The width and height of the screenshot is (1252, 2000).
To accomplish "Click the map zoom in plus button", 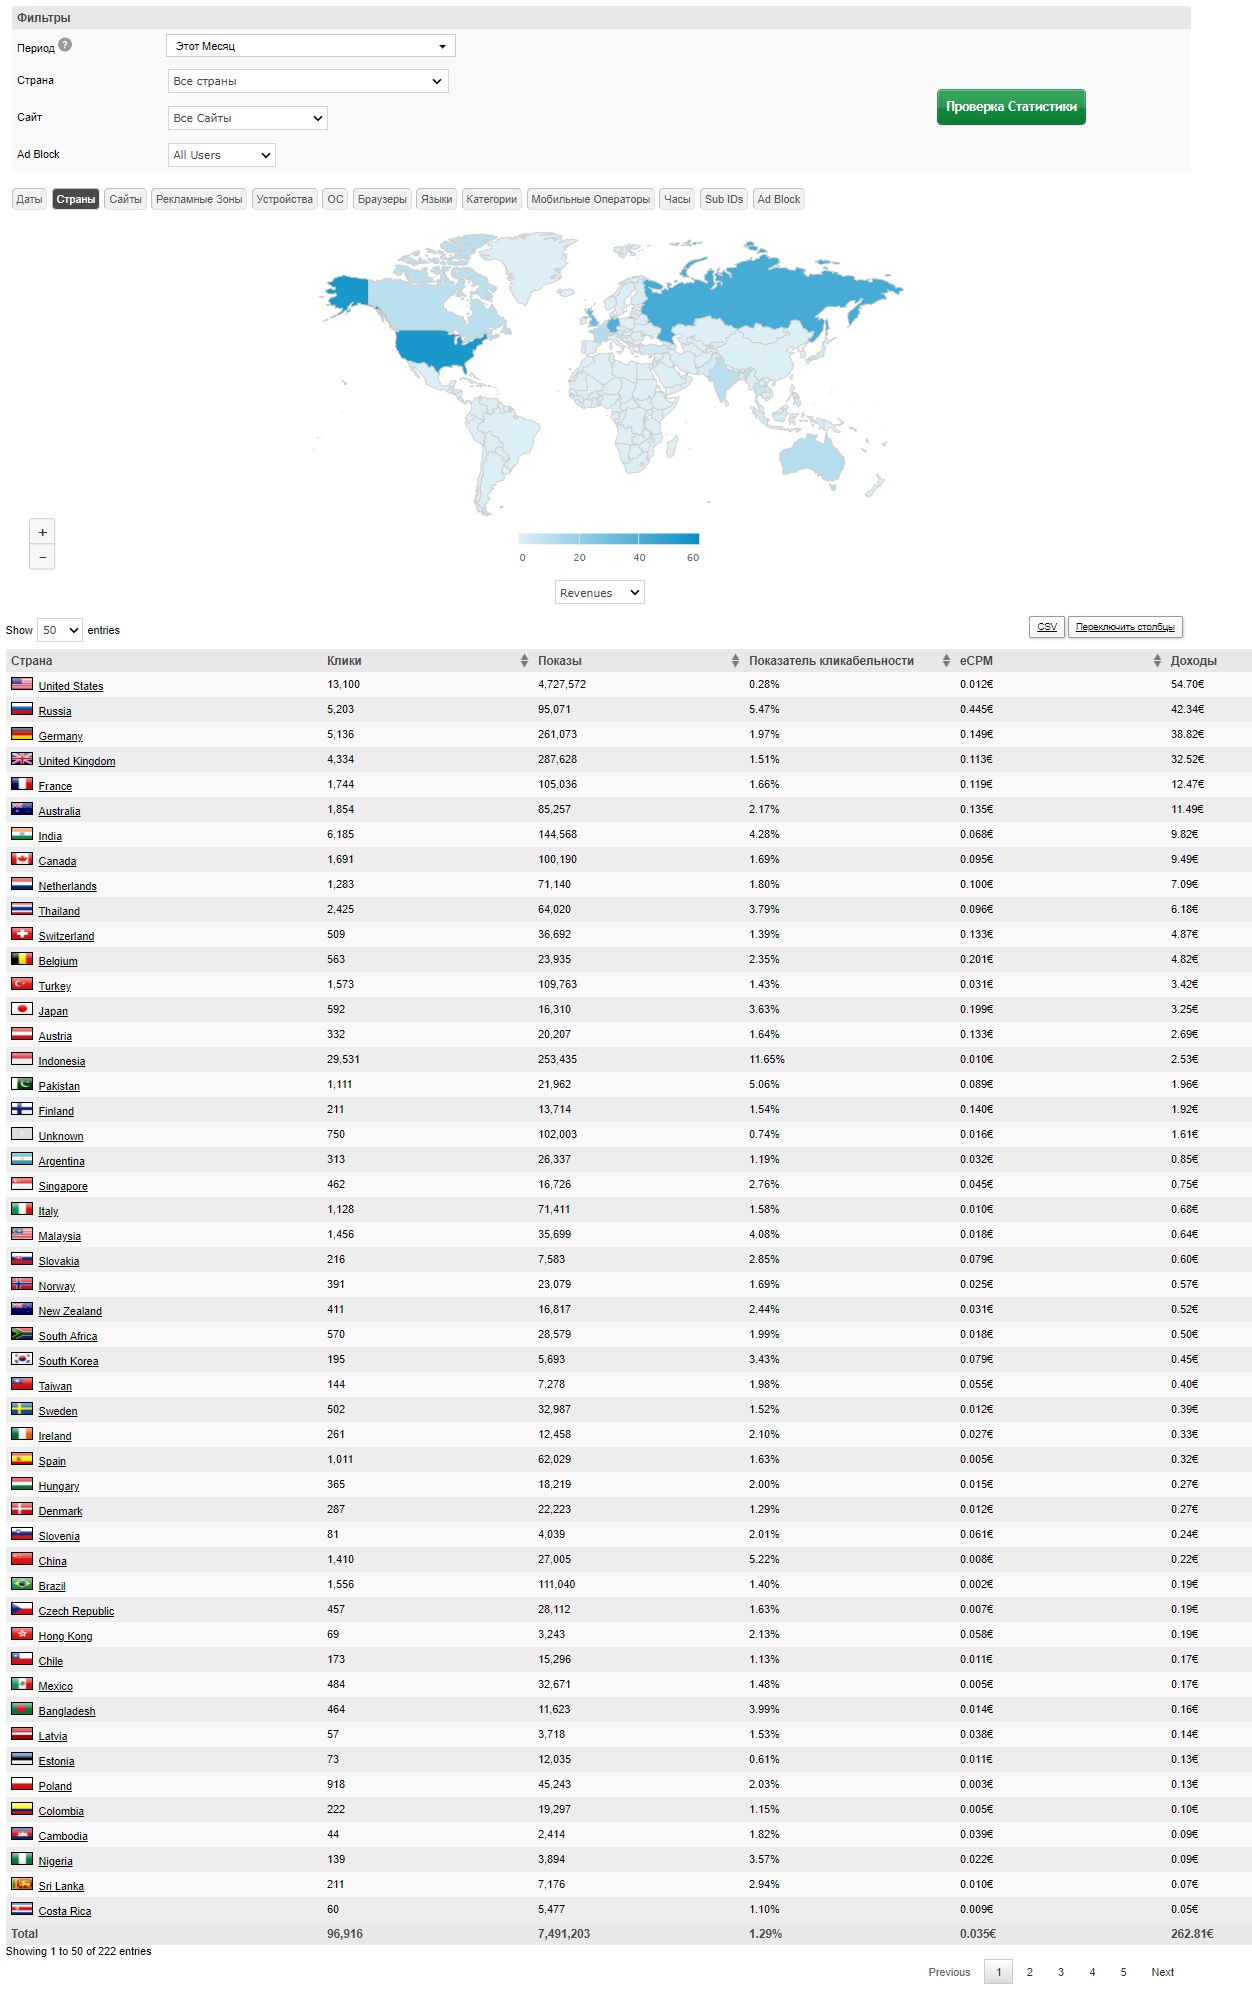I will (x=42, y=532).
